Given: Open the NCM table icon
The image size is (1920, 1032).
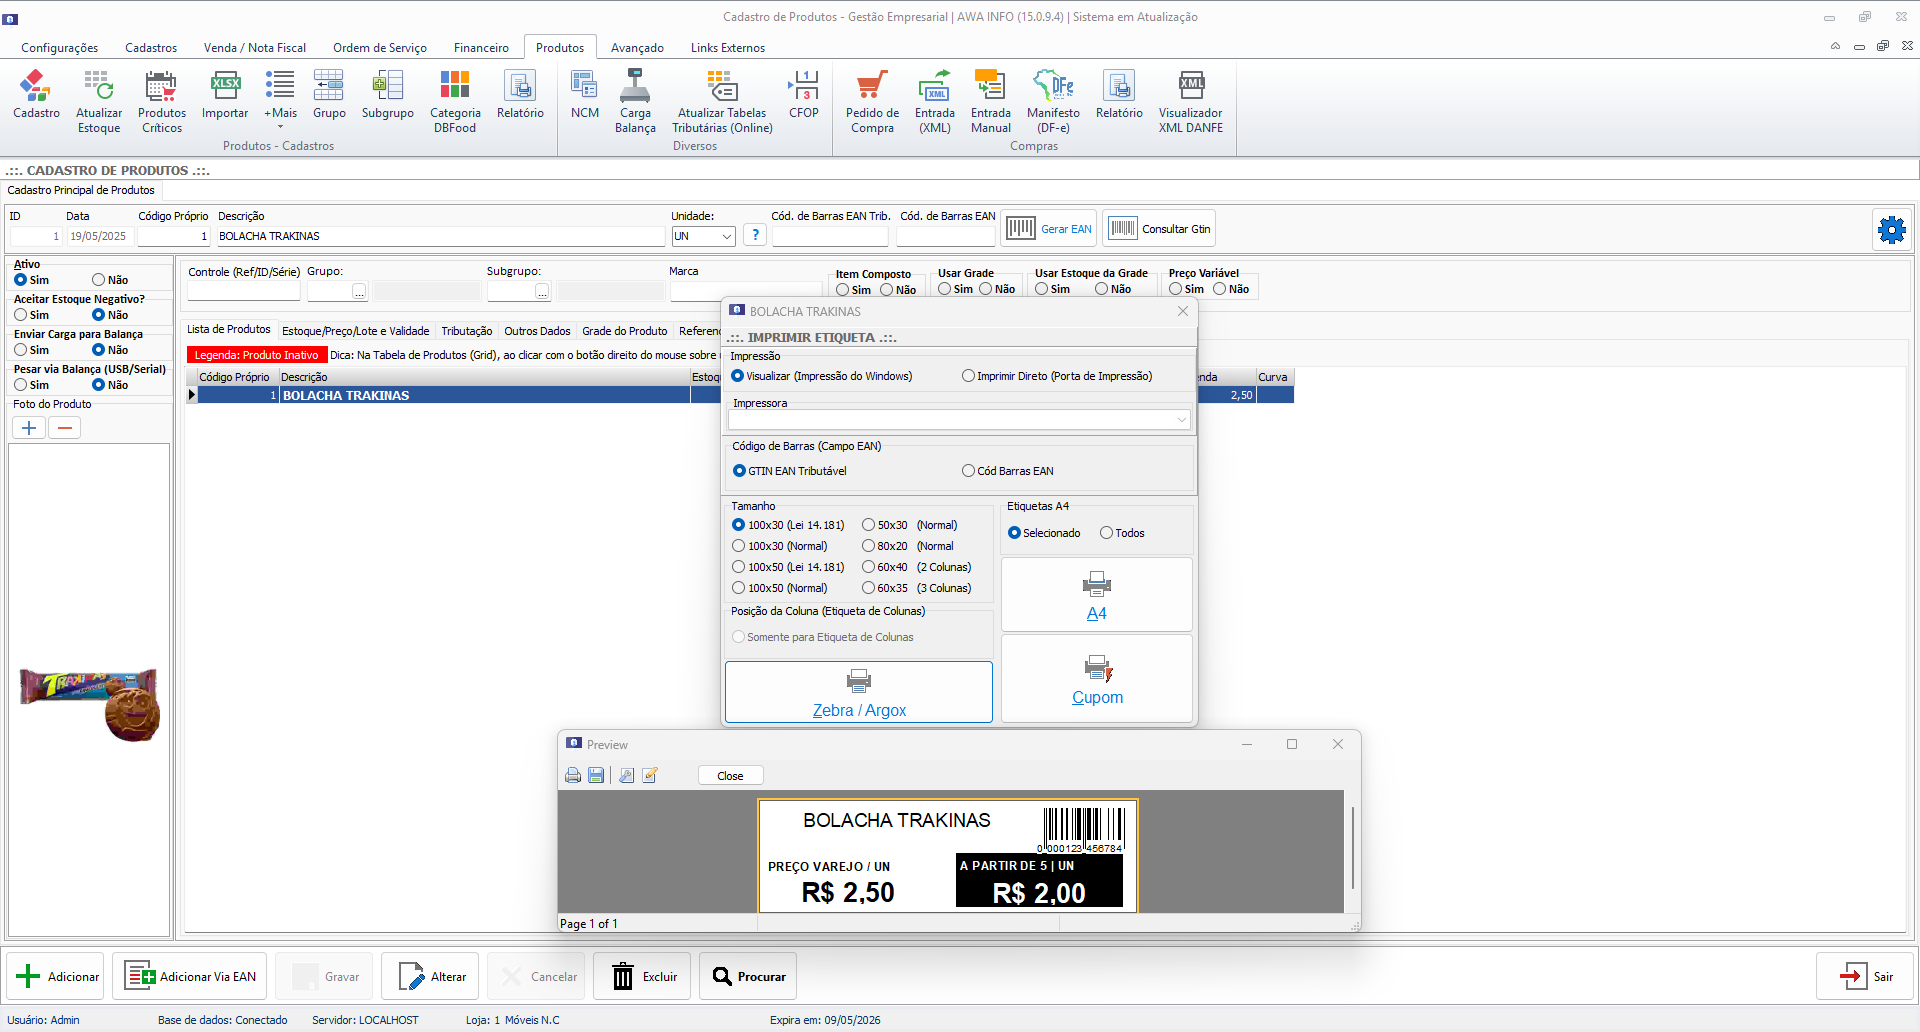Looking at the screenshot, I should click(x=585, y=96).
